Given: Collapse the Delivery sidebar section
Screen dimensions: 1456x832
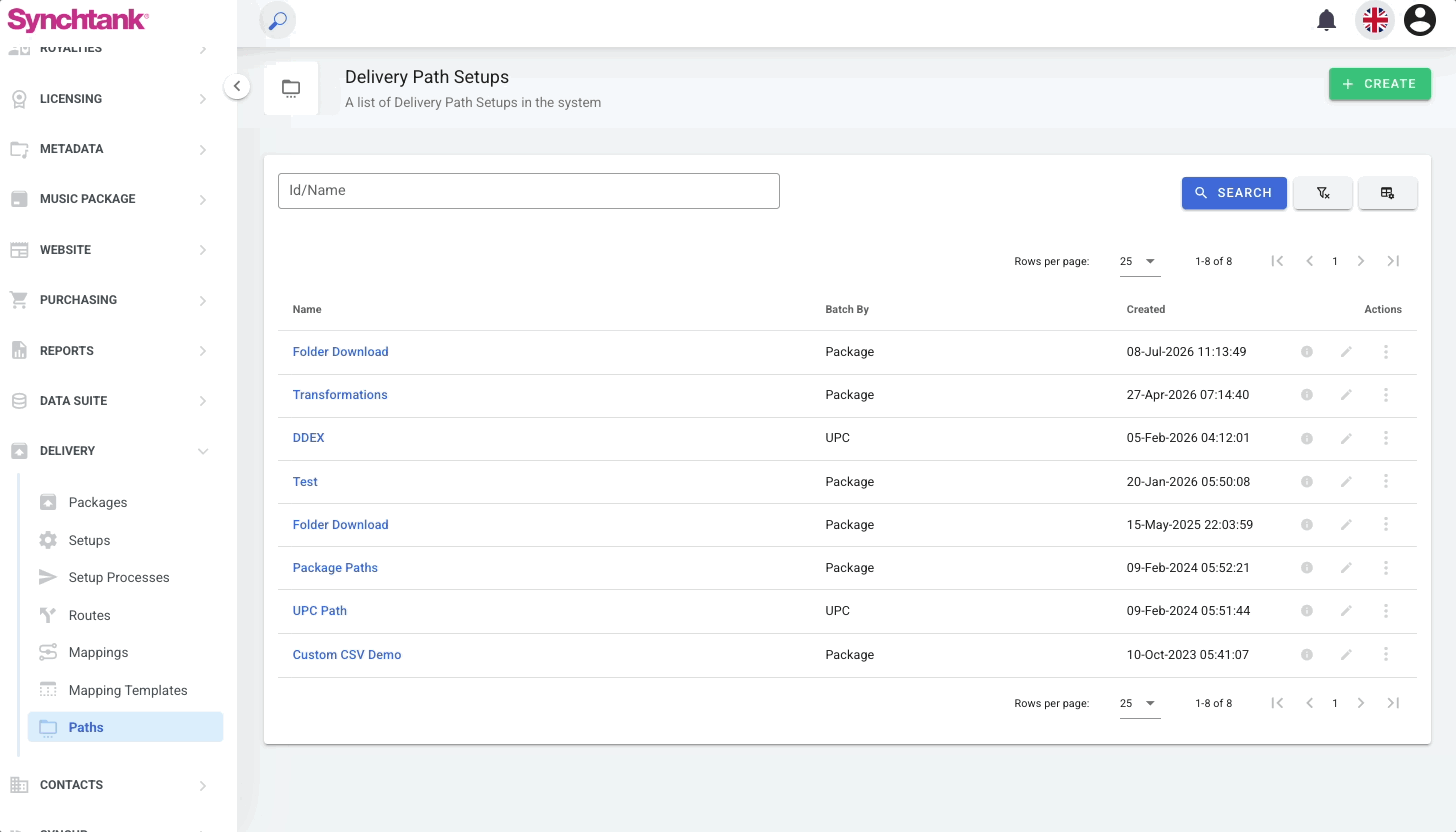Looking at the screenshot, I should (110, 451).
